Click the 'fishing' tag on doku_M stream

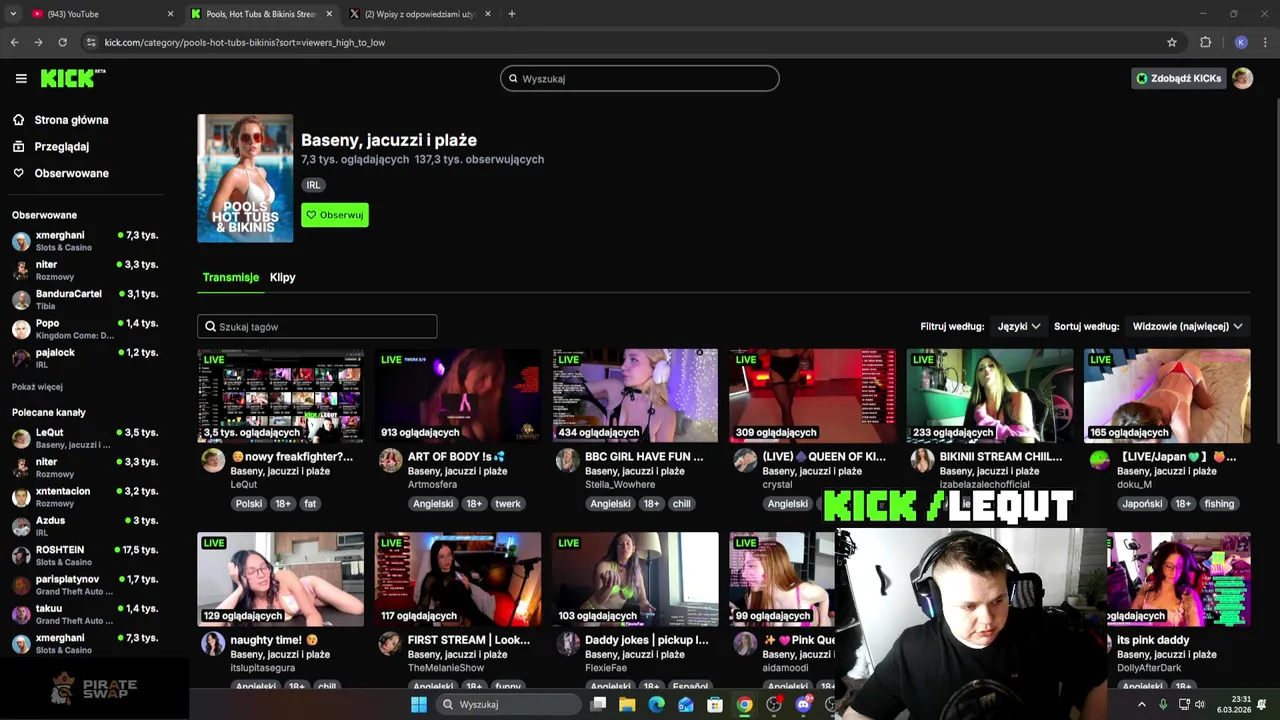1219,504
